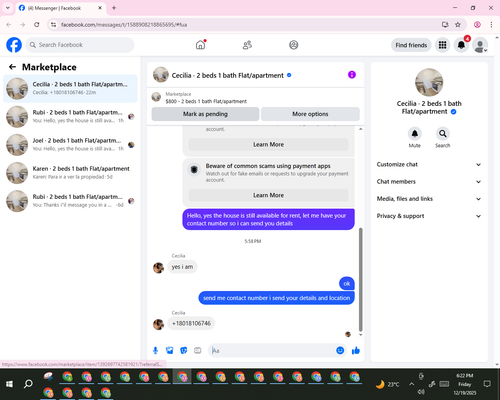The height and width of the screenshot is (400, 500).
Task: Click the chat scrollbar thumb
Action: pos(360,279)
